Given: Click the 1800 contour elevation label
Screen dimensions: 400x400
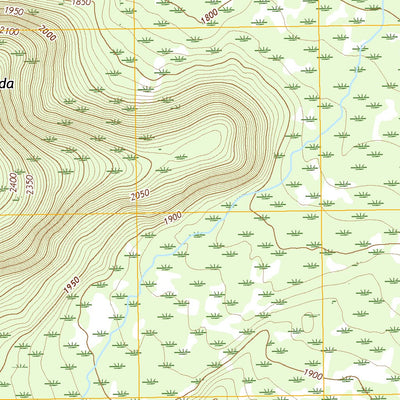Looking at the screenshot, I should pos(210,16).
